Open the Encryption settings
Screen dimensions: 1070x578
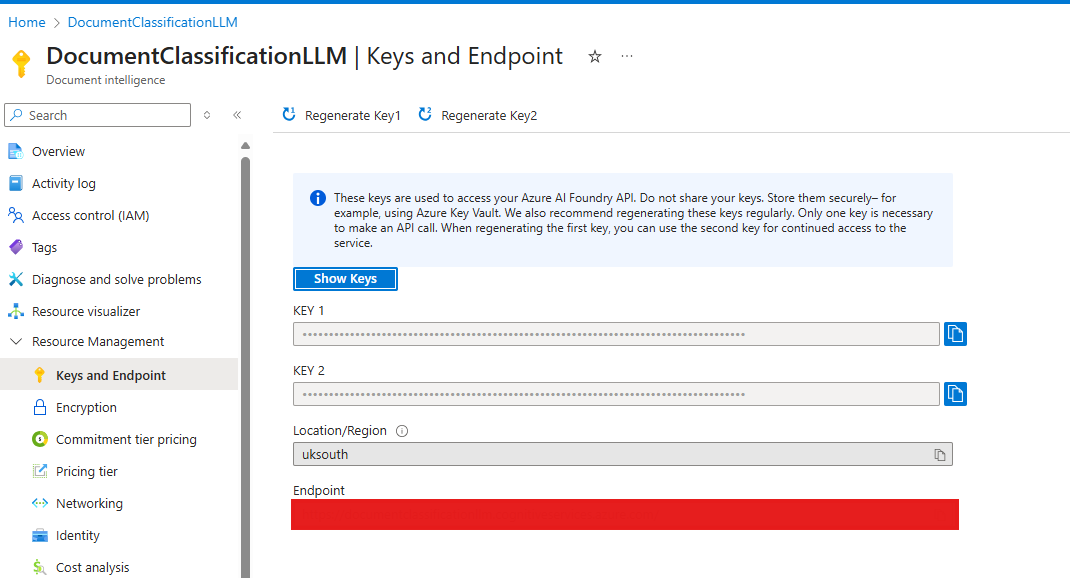coord(86,407)
